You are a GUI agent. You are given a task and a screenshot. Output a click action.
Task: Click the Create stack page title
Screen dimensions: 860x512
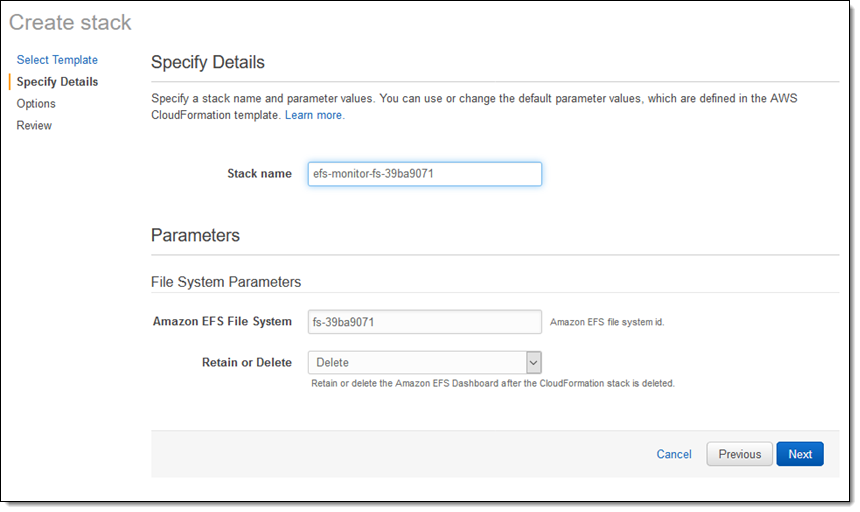70,21
